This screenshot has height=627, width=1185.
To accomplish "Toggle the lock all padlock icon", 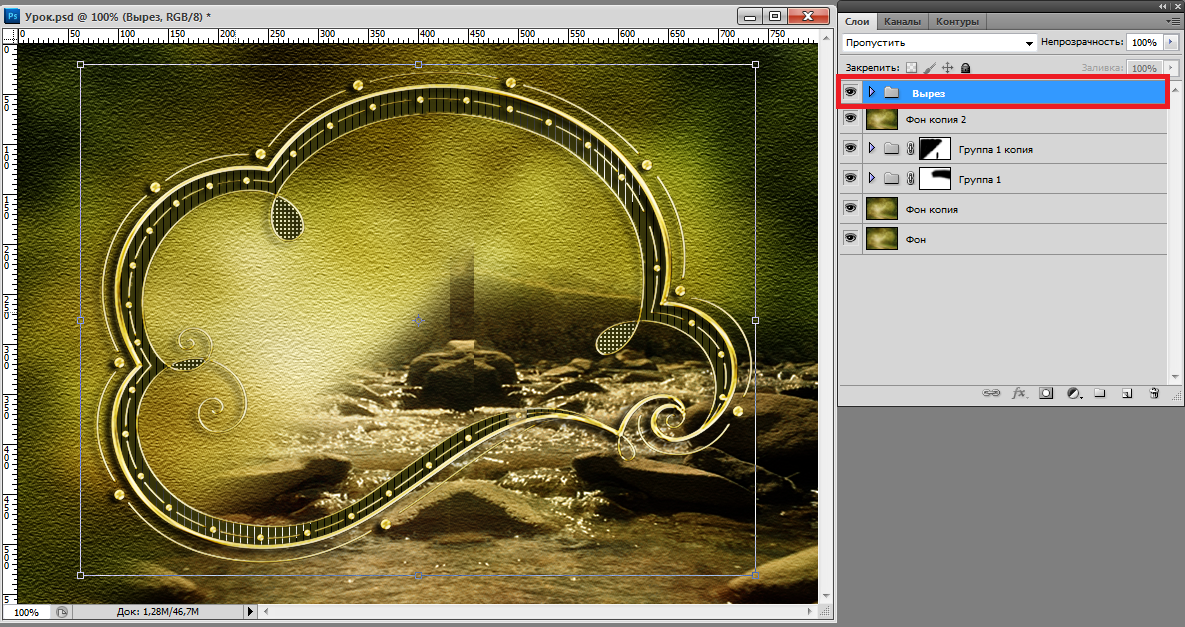I will [x=965, y=68].
